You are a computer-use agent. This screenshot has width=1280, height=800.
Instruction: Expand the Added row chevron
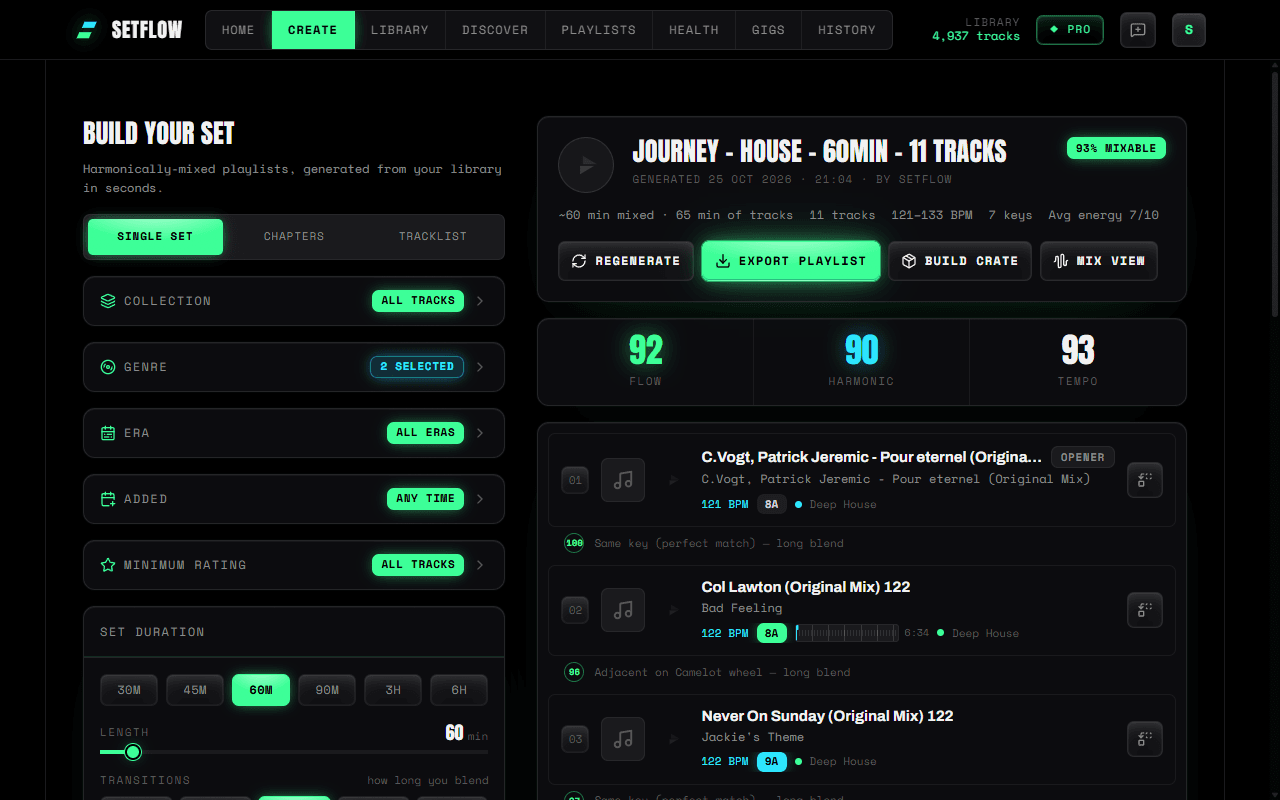point(480,499)
